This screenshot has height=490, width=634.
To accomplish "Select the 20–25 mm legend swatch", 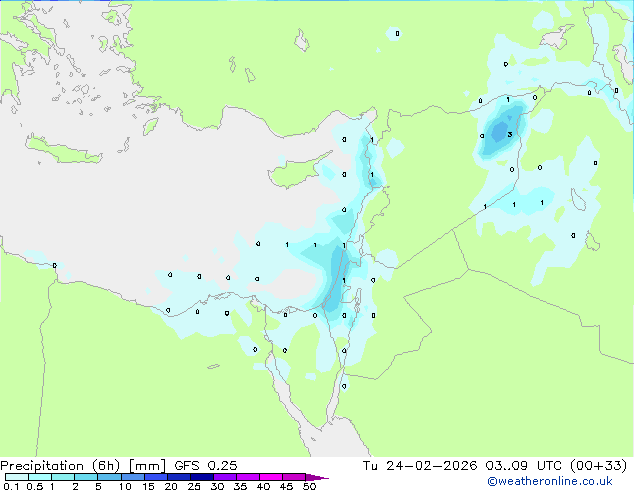I will 179,477.
